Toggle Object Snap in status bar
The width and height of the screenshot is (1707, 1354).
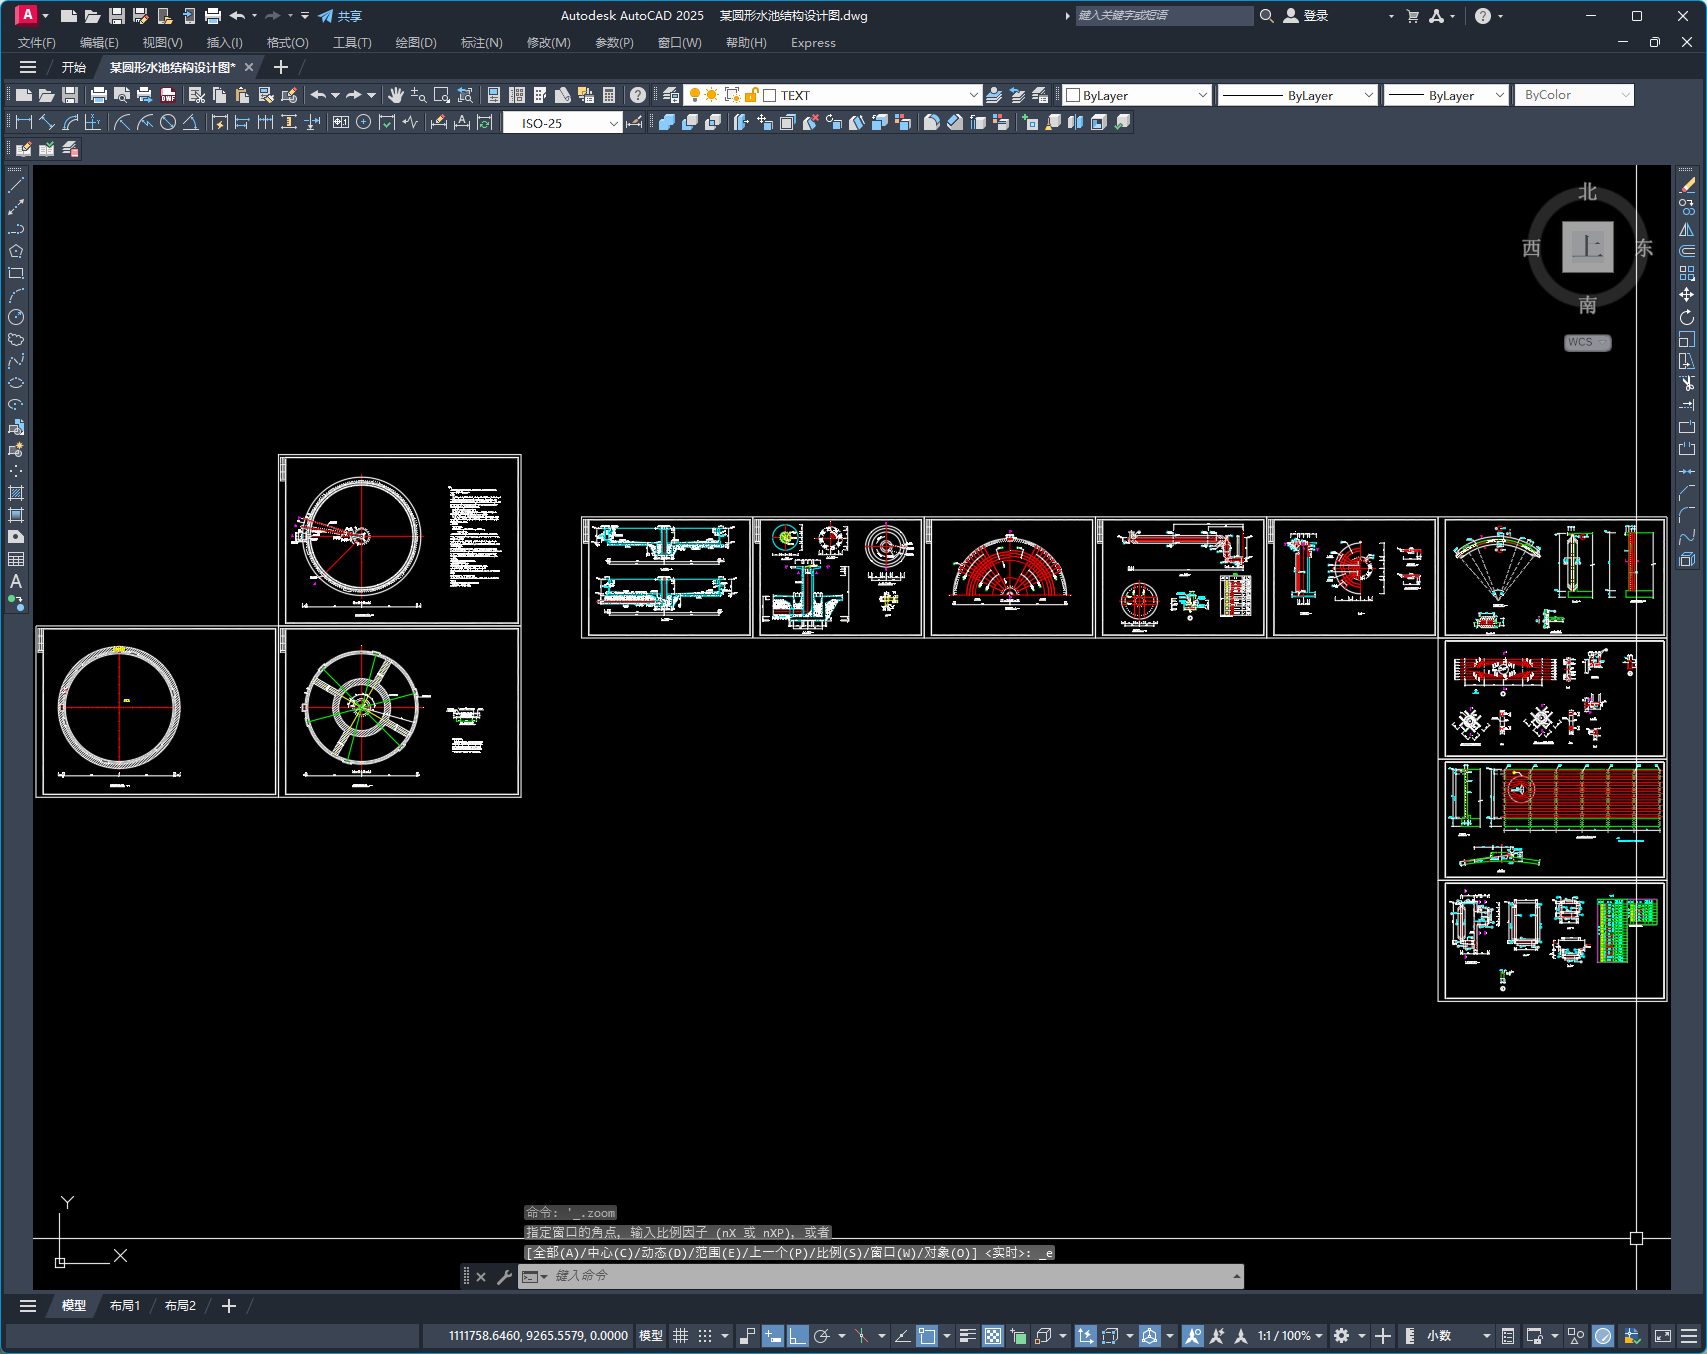click(927, 1336)
